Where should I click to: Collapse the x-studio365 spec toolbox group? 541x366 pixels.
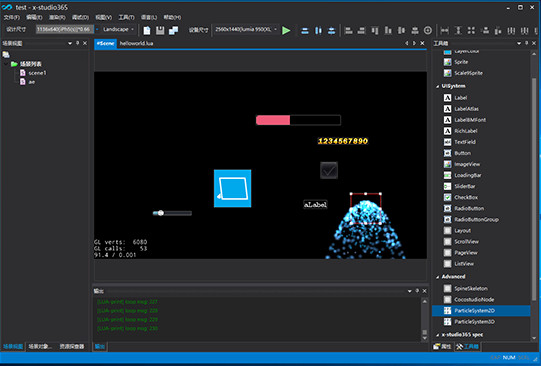438,335
